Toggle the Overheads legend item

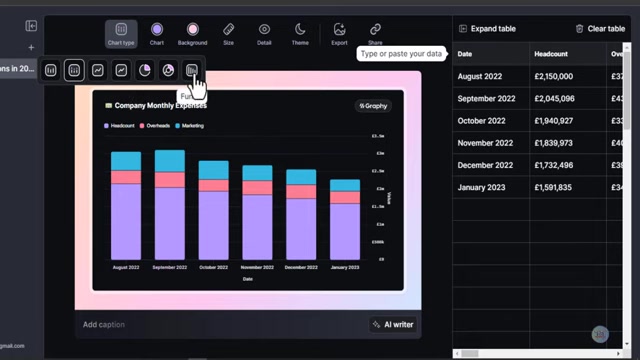[x=155, y=126]
